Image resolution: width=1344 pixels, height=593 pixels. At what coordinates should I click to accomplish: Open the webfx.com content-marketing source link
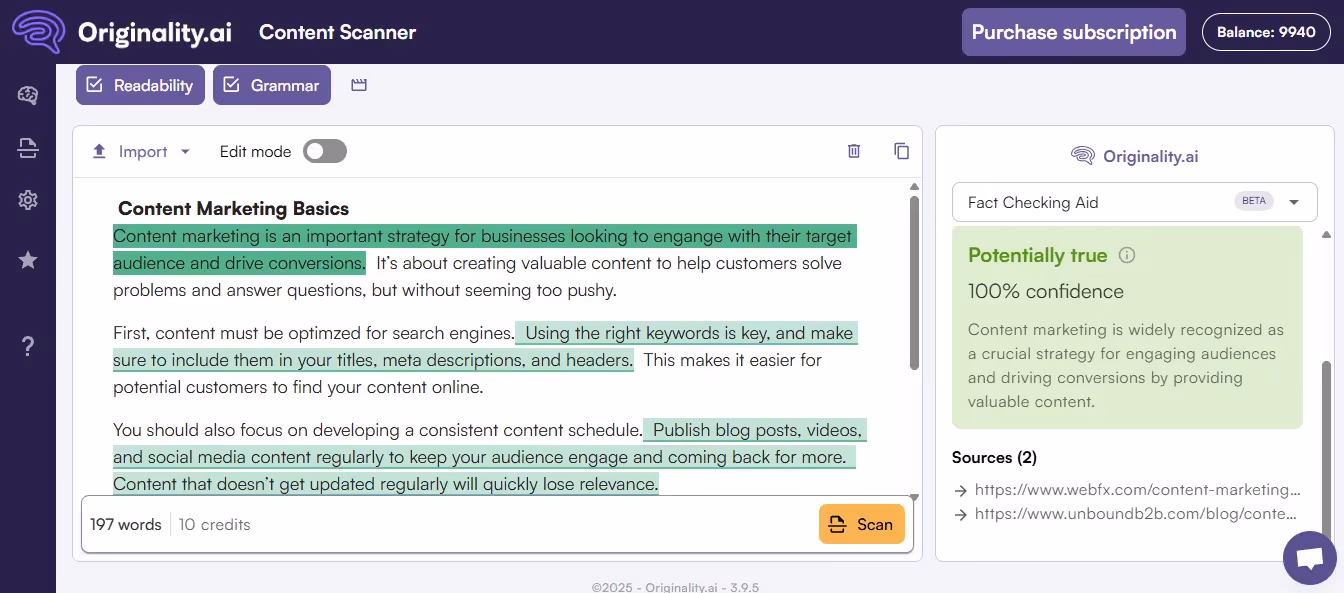click(x=1137, y=490)
